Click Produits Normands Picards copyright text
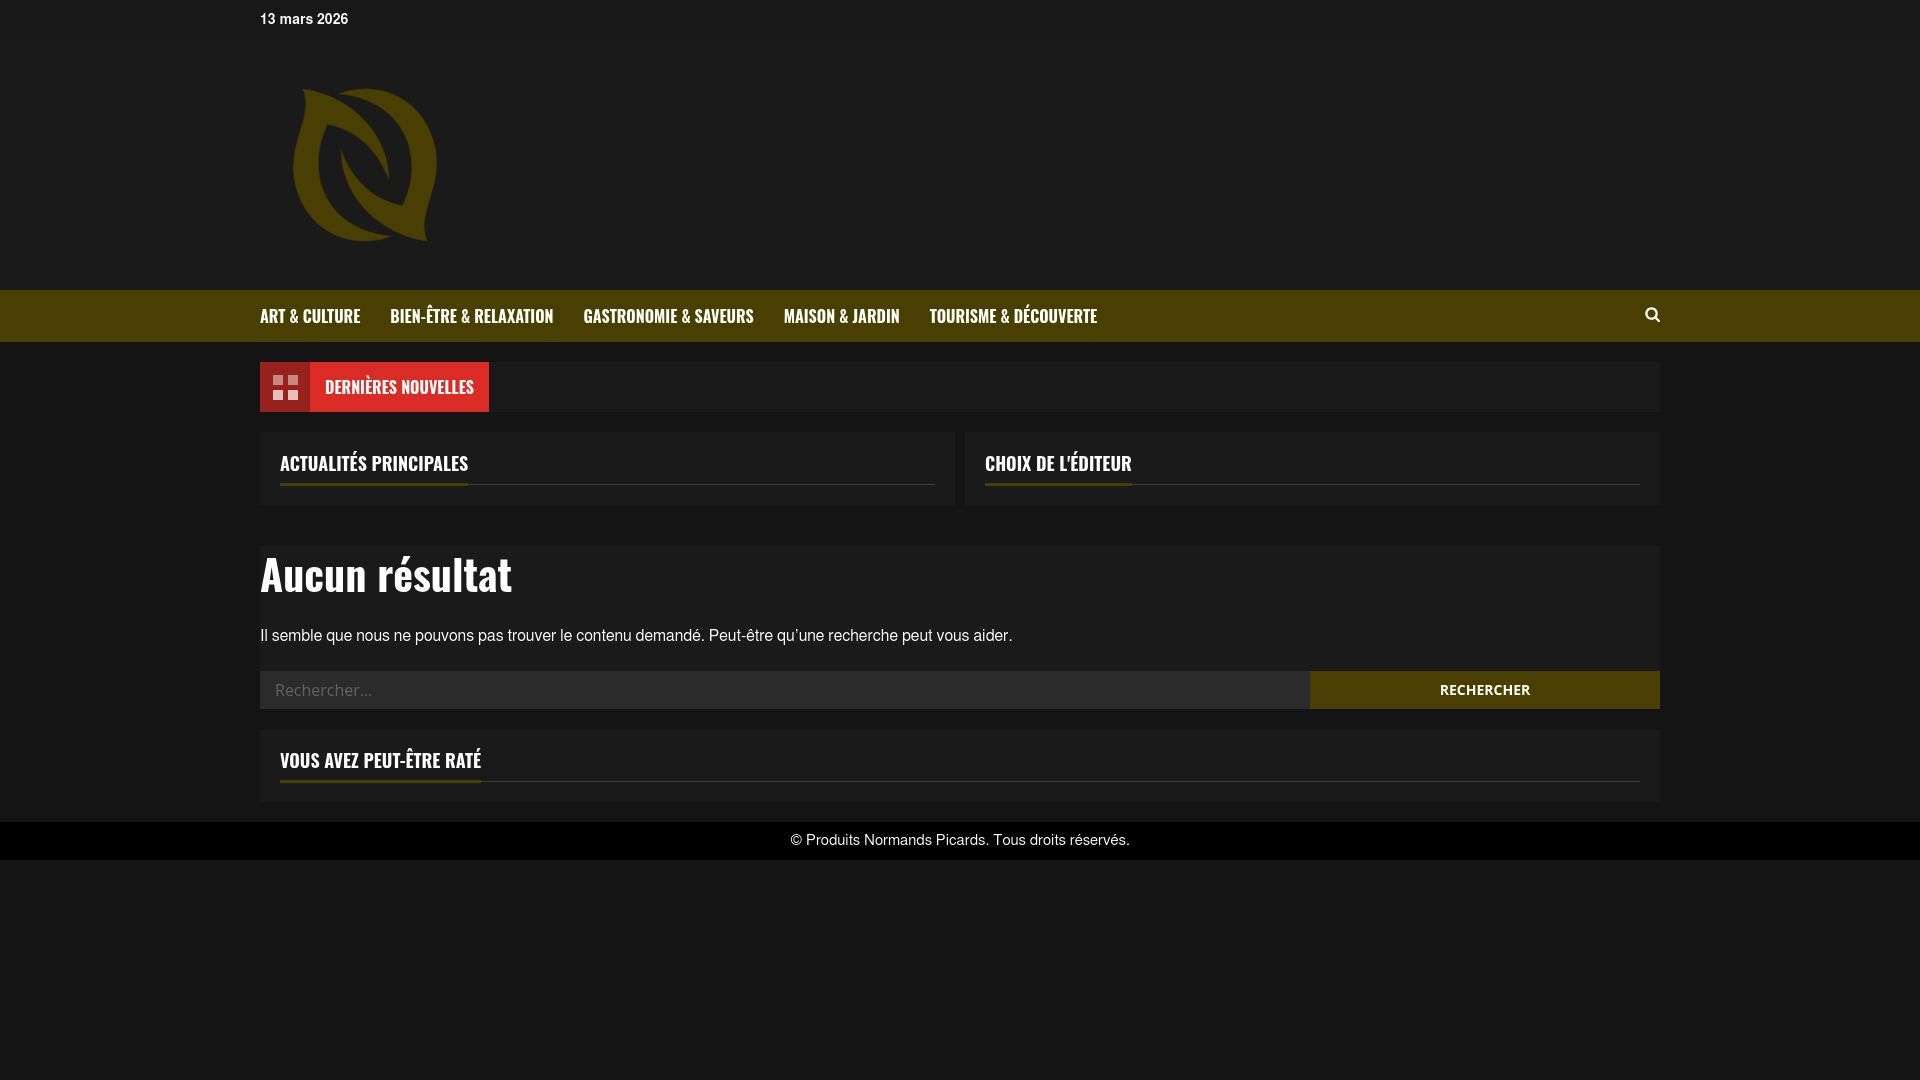Image resolution: width=1920 pixels, height=1080 pixels. (960, 840)
